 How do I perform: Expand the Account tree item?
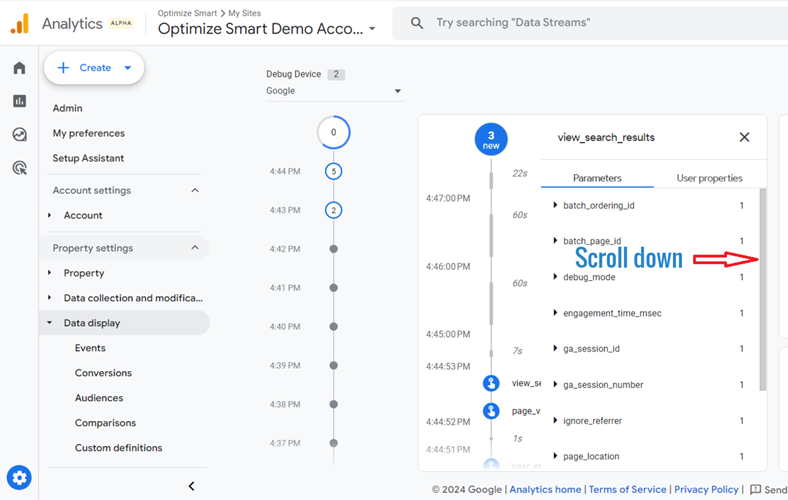[49, 215]
